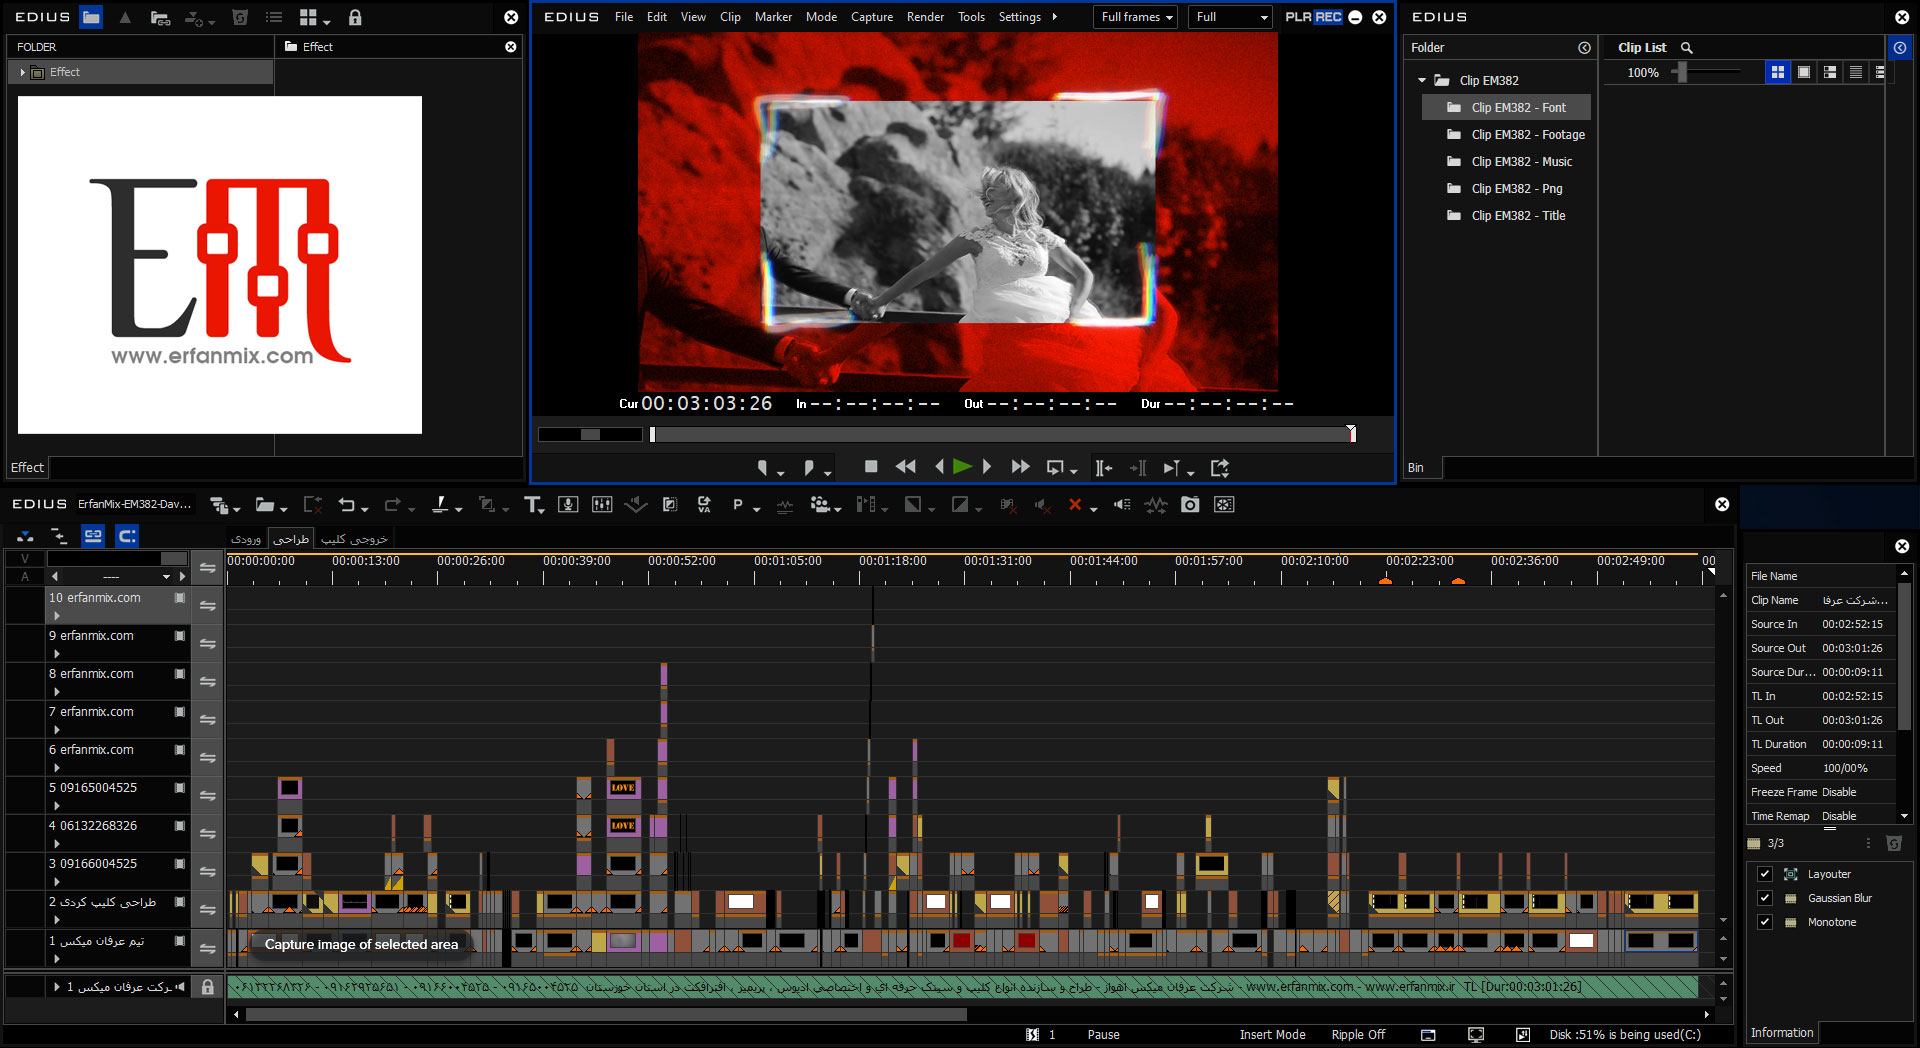The height and width of the screenshot is (1048, 1920).
Task: Expand the Effect folder tree node
Action: (x=23, y=72)
